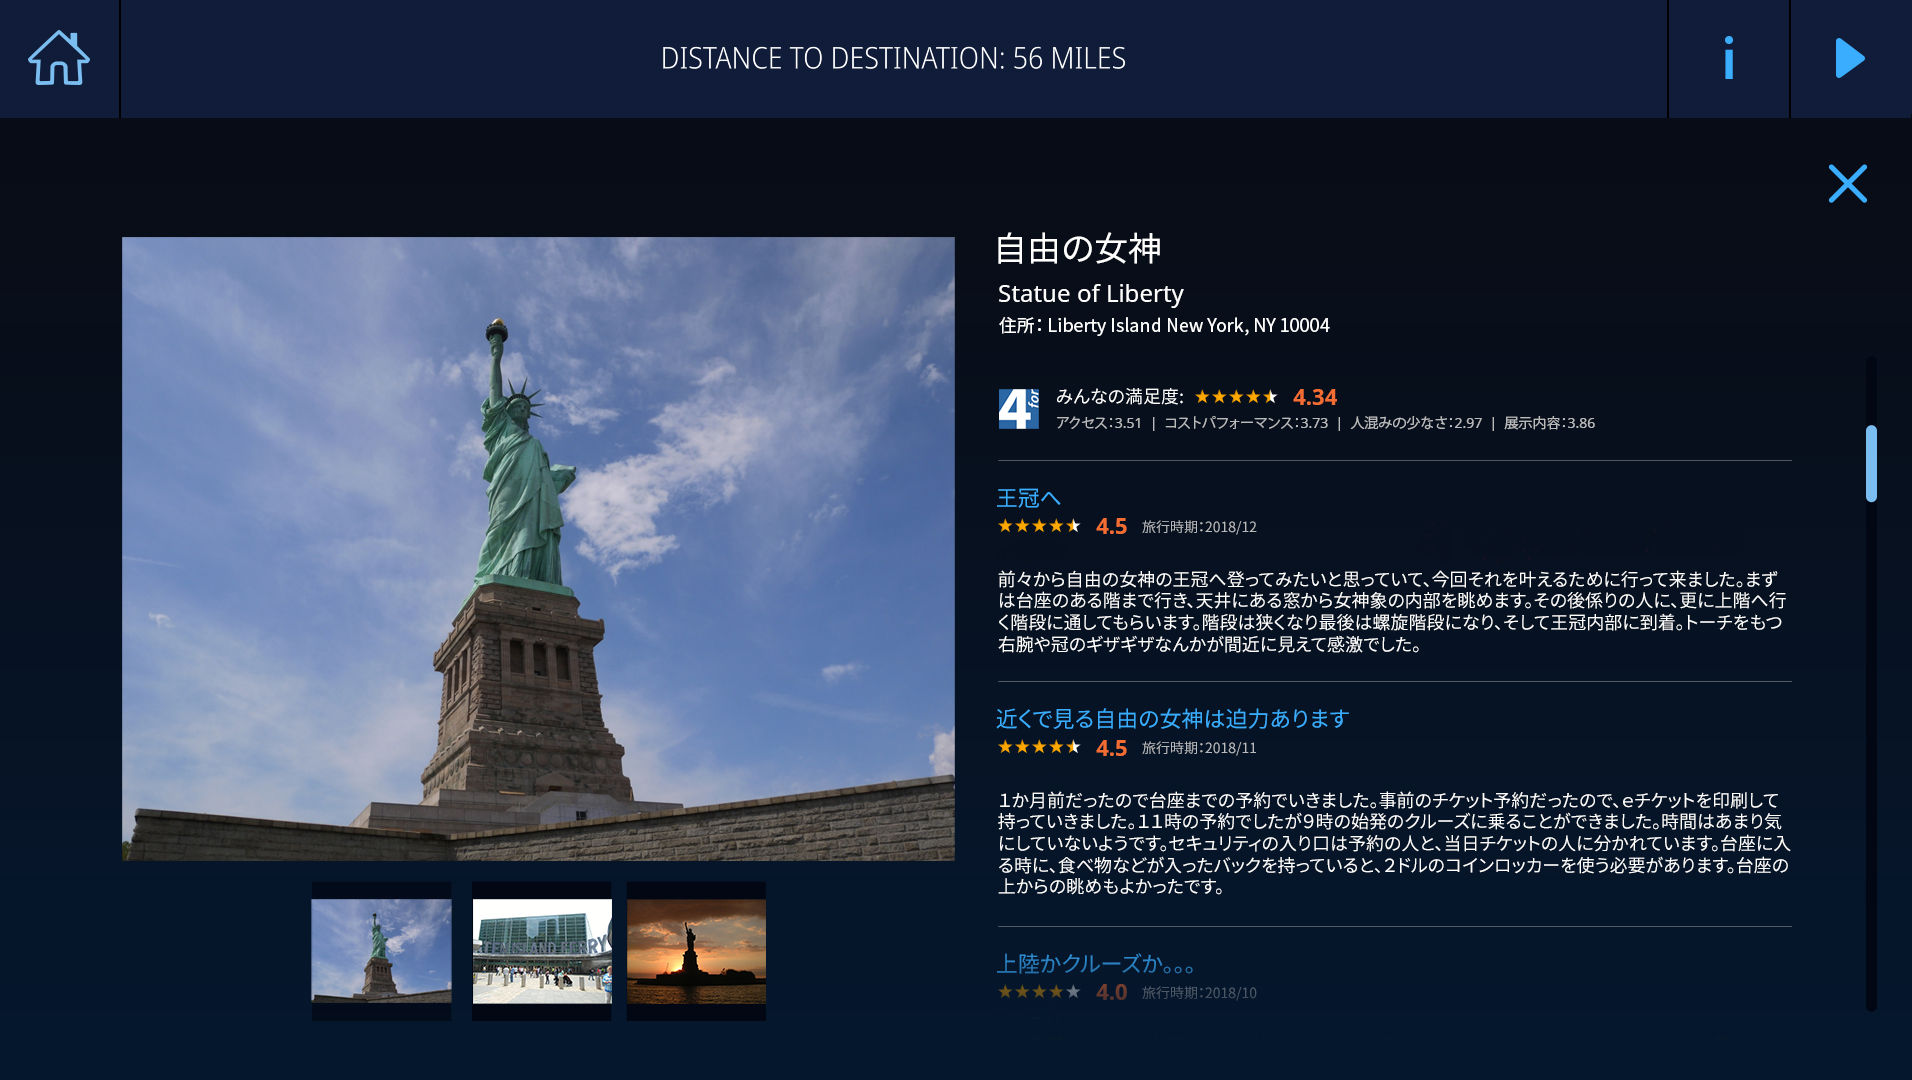This screenshot has width=1912, height=1080.
Task: Open the review 上陸かクルーズか。。。
Action: click(x=1095, y=964)
